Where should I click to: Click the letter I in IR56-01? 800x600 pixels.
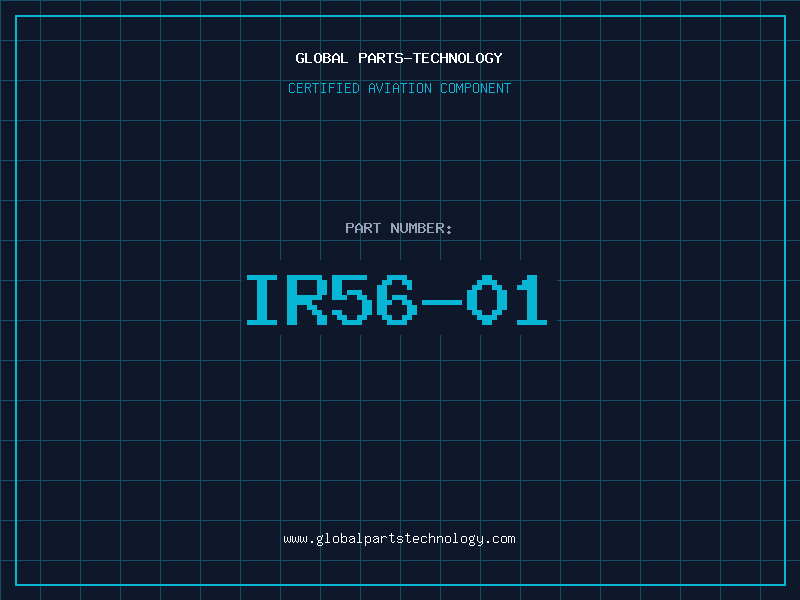264,300
